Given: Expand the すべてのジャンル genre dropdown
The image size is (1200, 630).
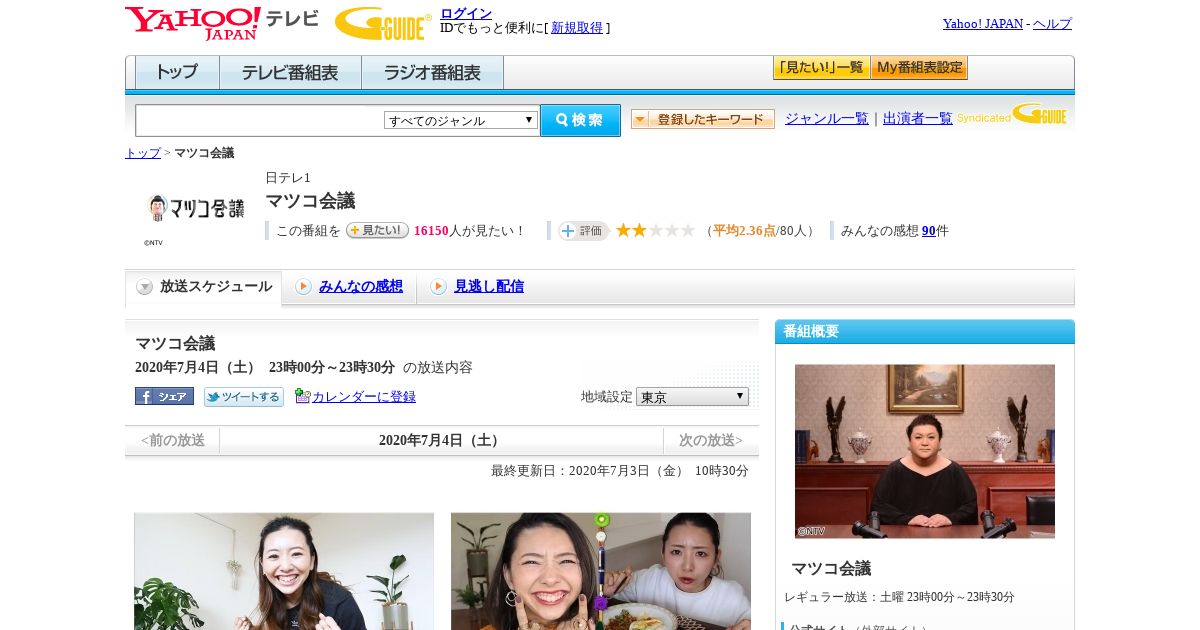Looking at the screenshot, I should (461, 120).
